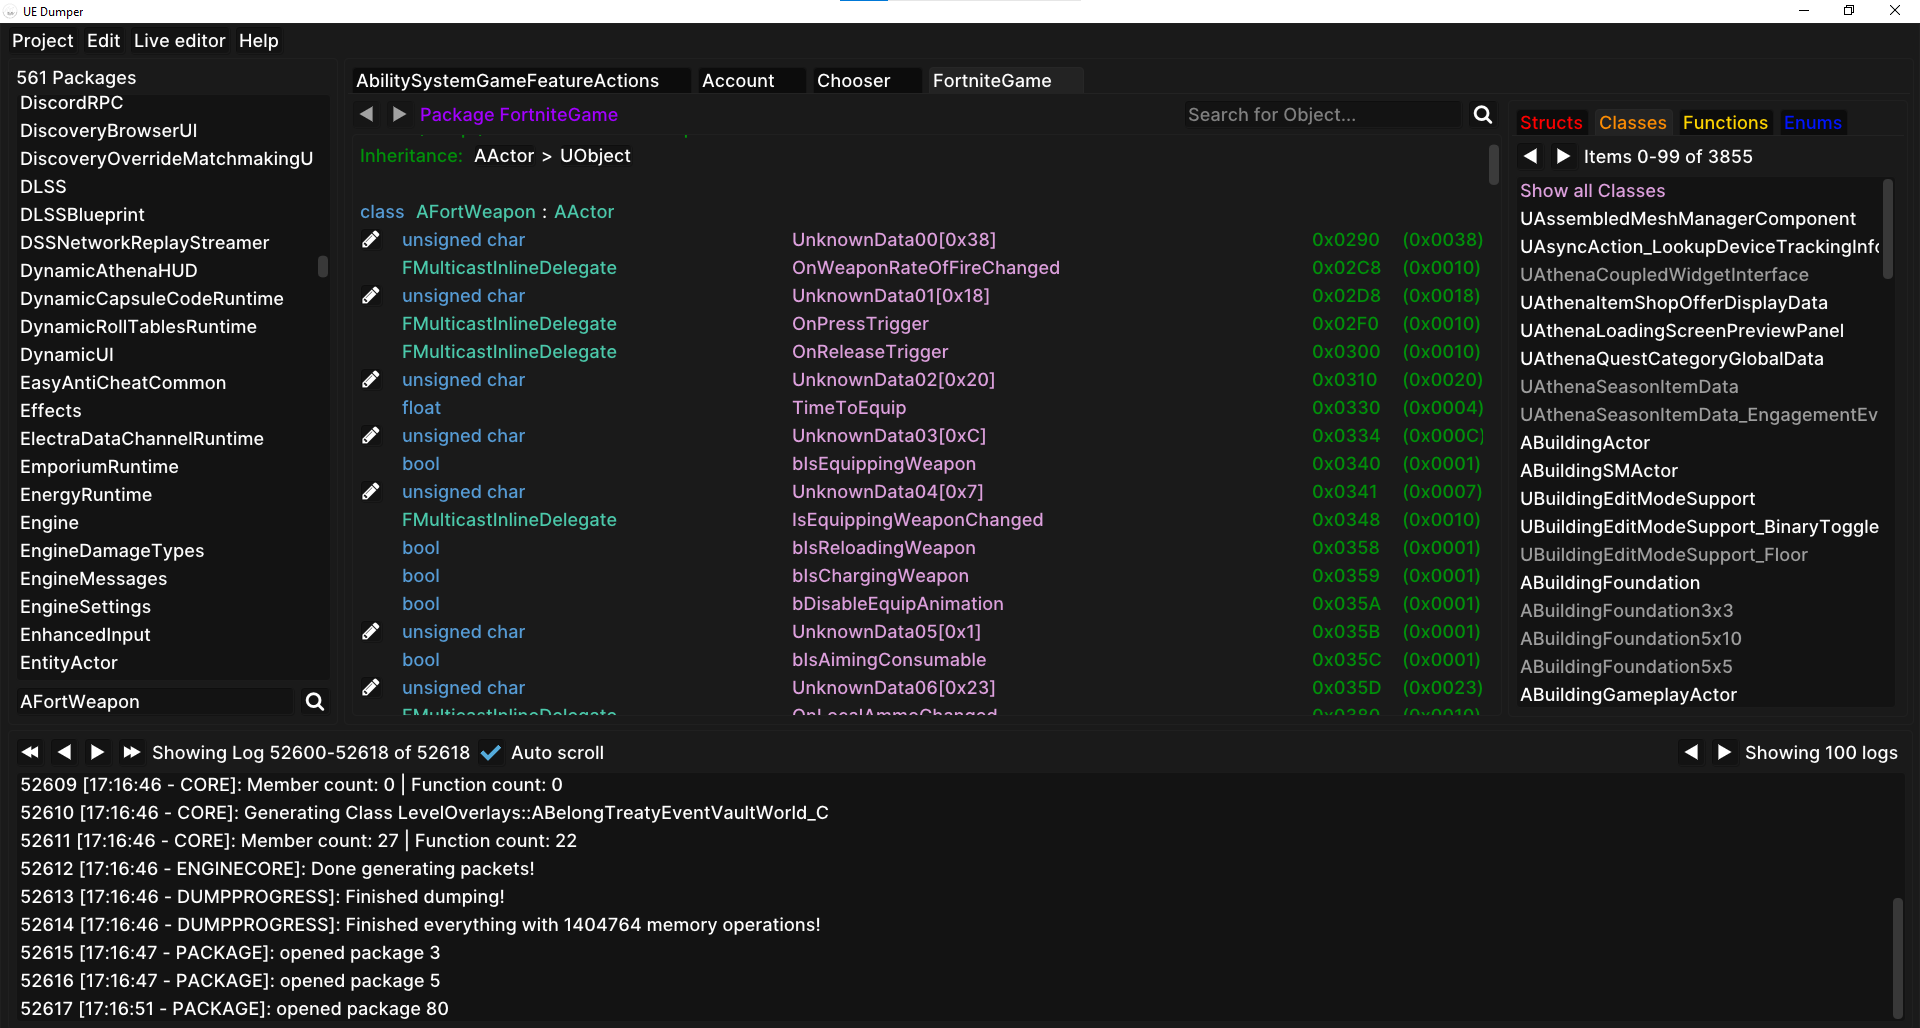Select the UAssembledMeshManagerComponent class
Viewport: 1920px width, 1028px height.
point(1688,219)
